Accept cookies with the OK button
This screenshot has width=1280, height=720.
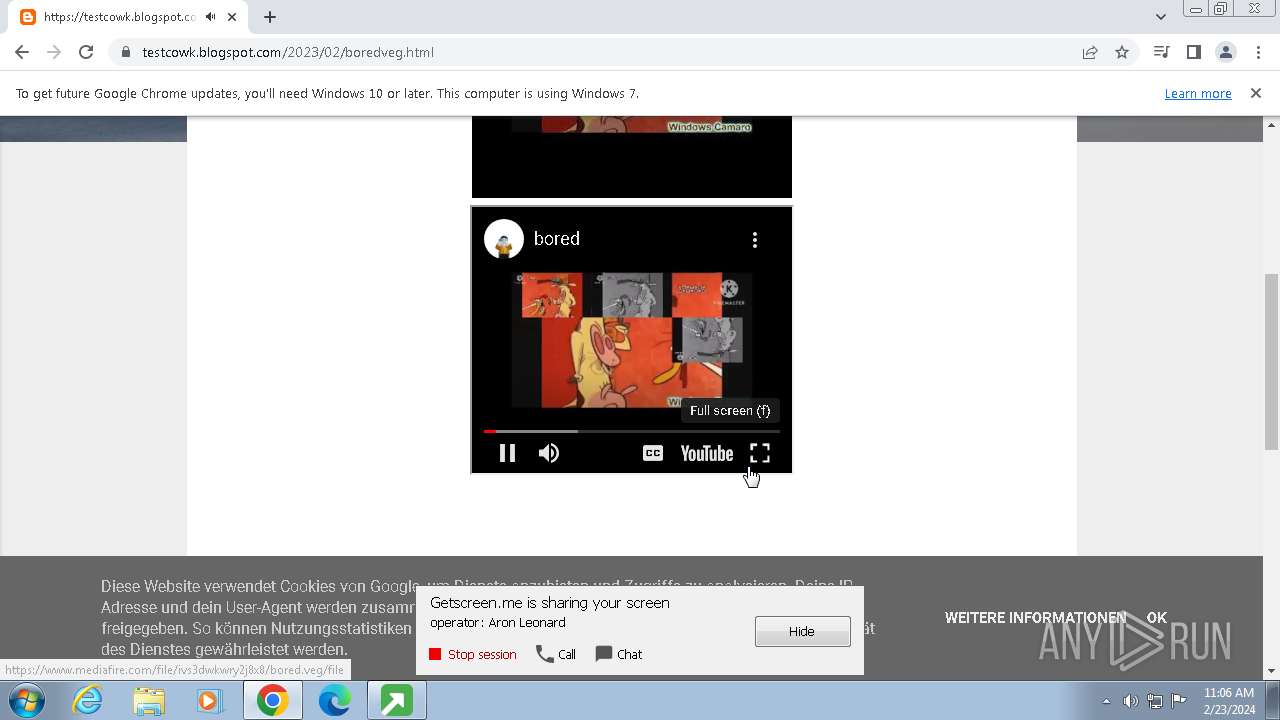pyautogui.click(x=1157, y=618)
